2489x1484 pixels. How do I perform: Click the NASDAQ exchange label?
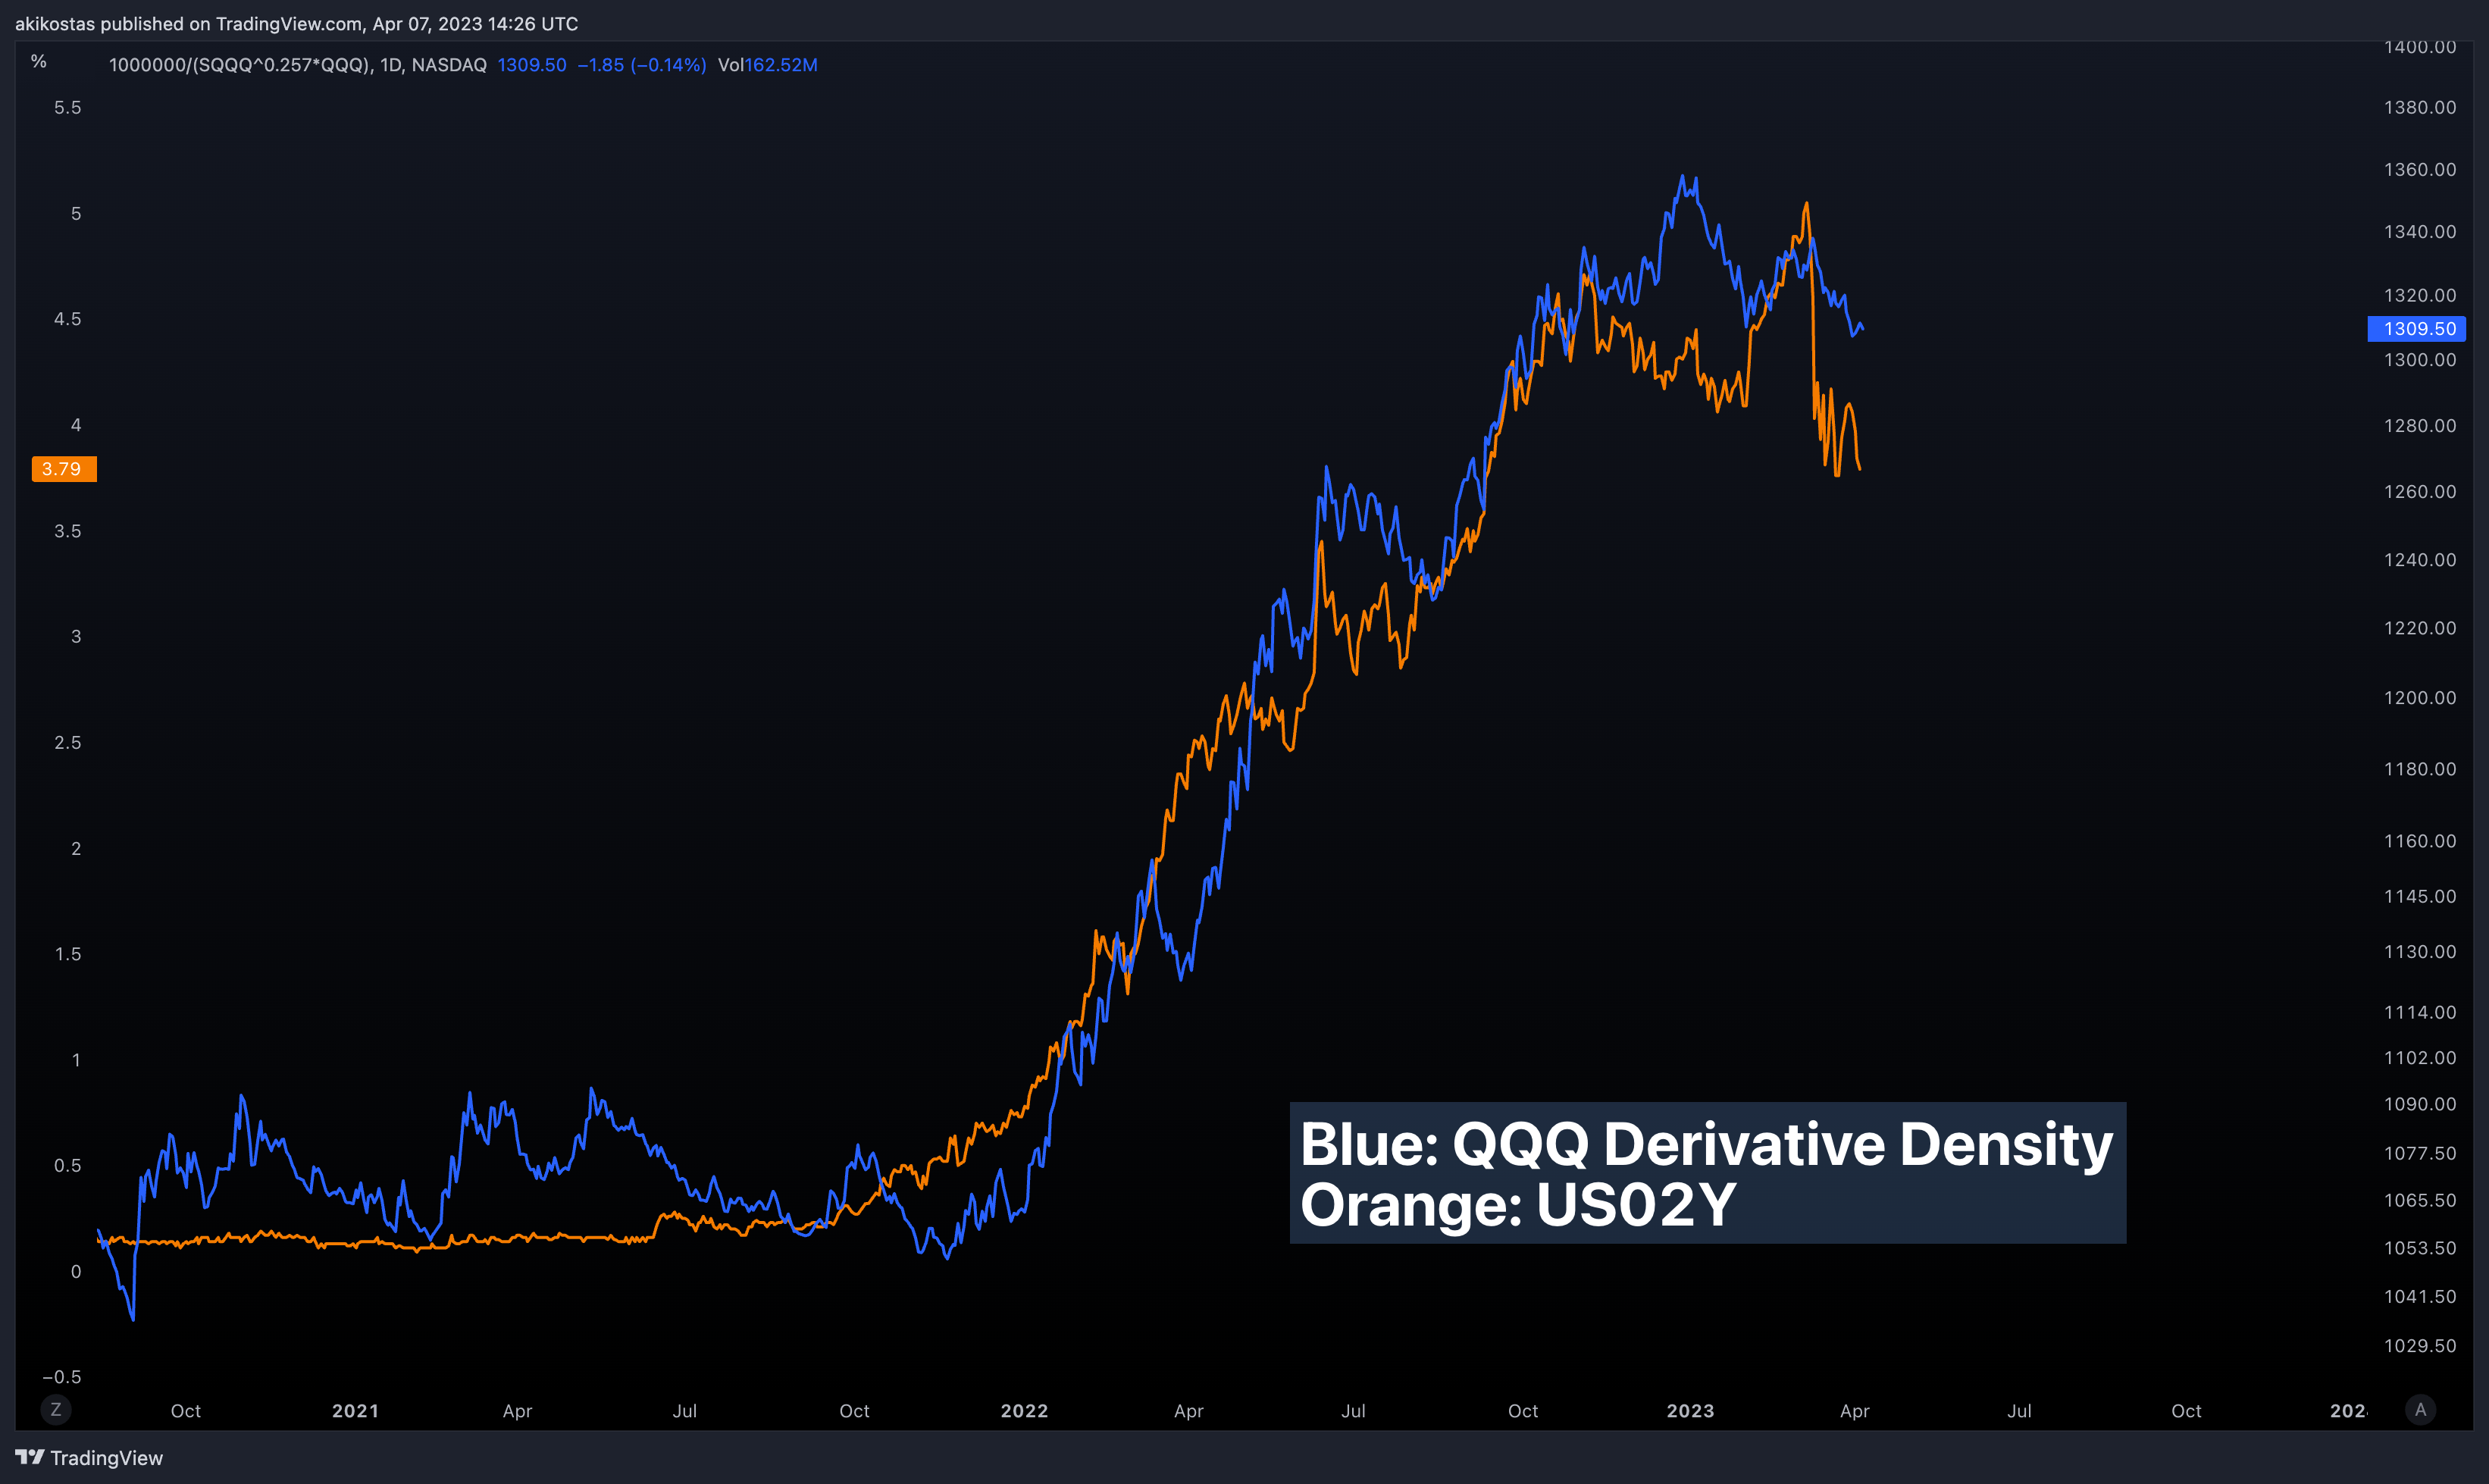[x=449, y=65]
